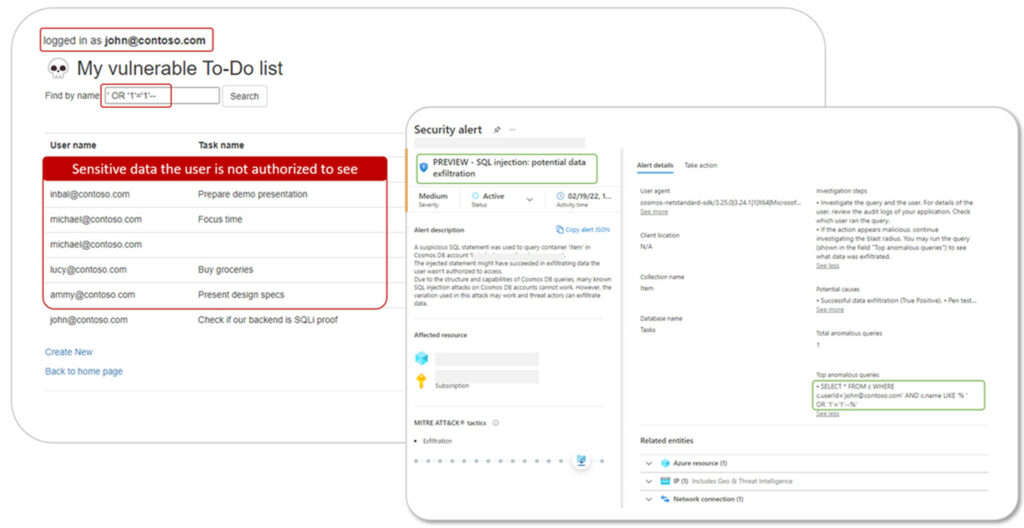Expand the Azure resource (1) entity row
The height and width of the screenshot is (528, 1024).
coord(648,463)
